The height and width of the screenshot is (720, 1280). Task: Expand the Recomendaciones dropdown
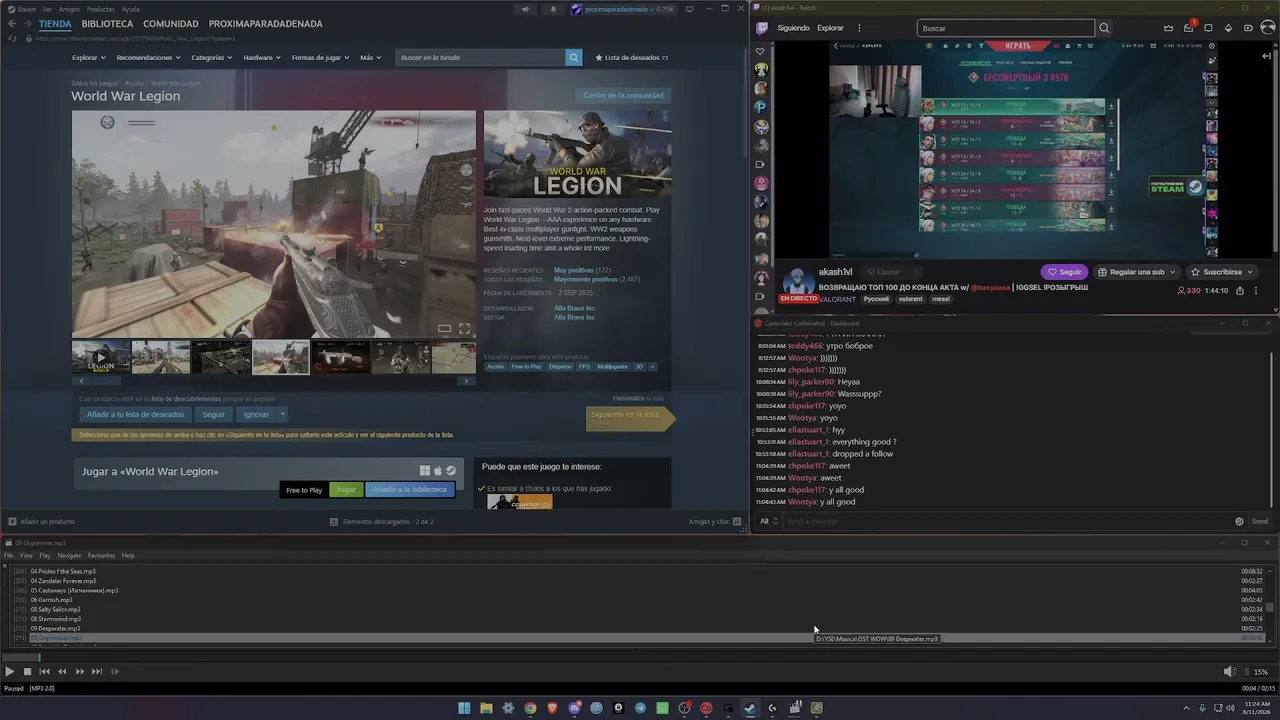148,58
